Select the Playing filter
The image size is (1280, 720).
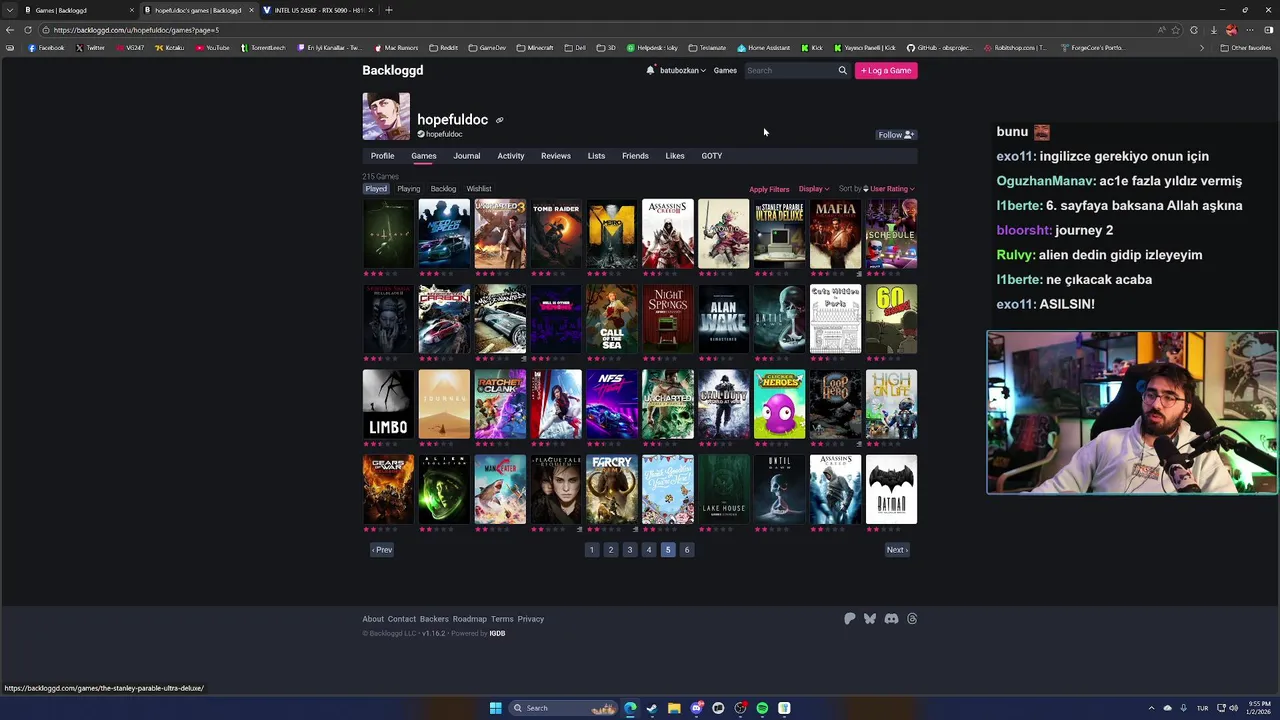click(x=408, y=189)
